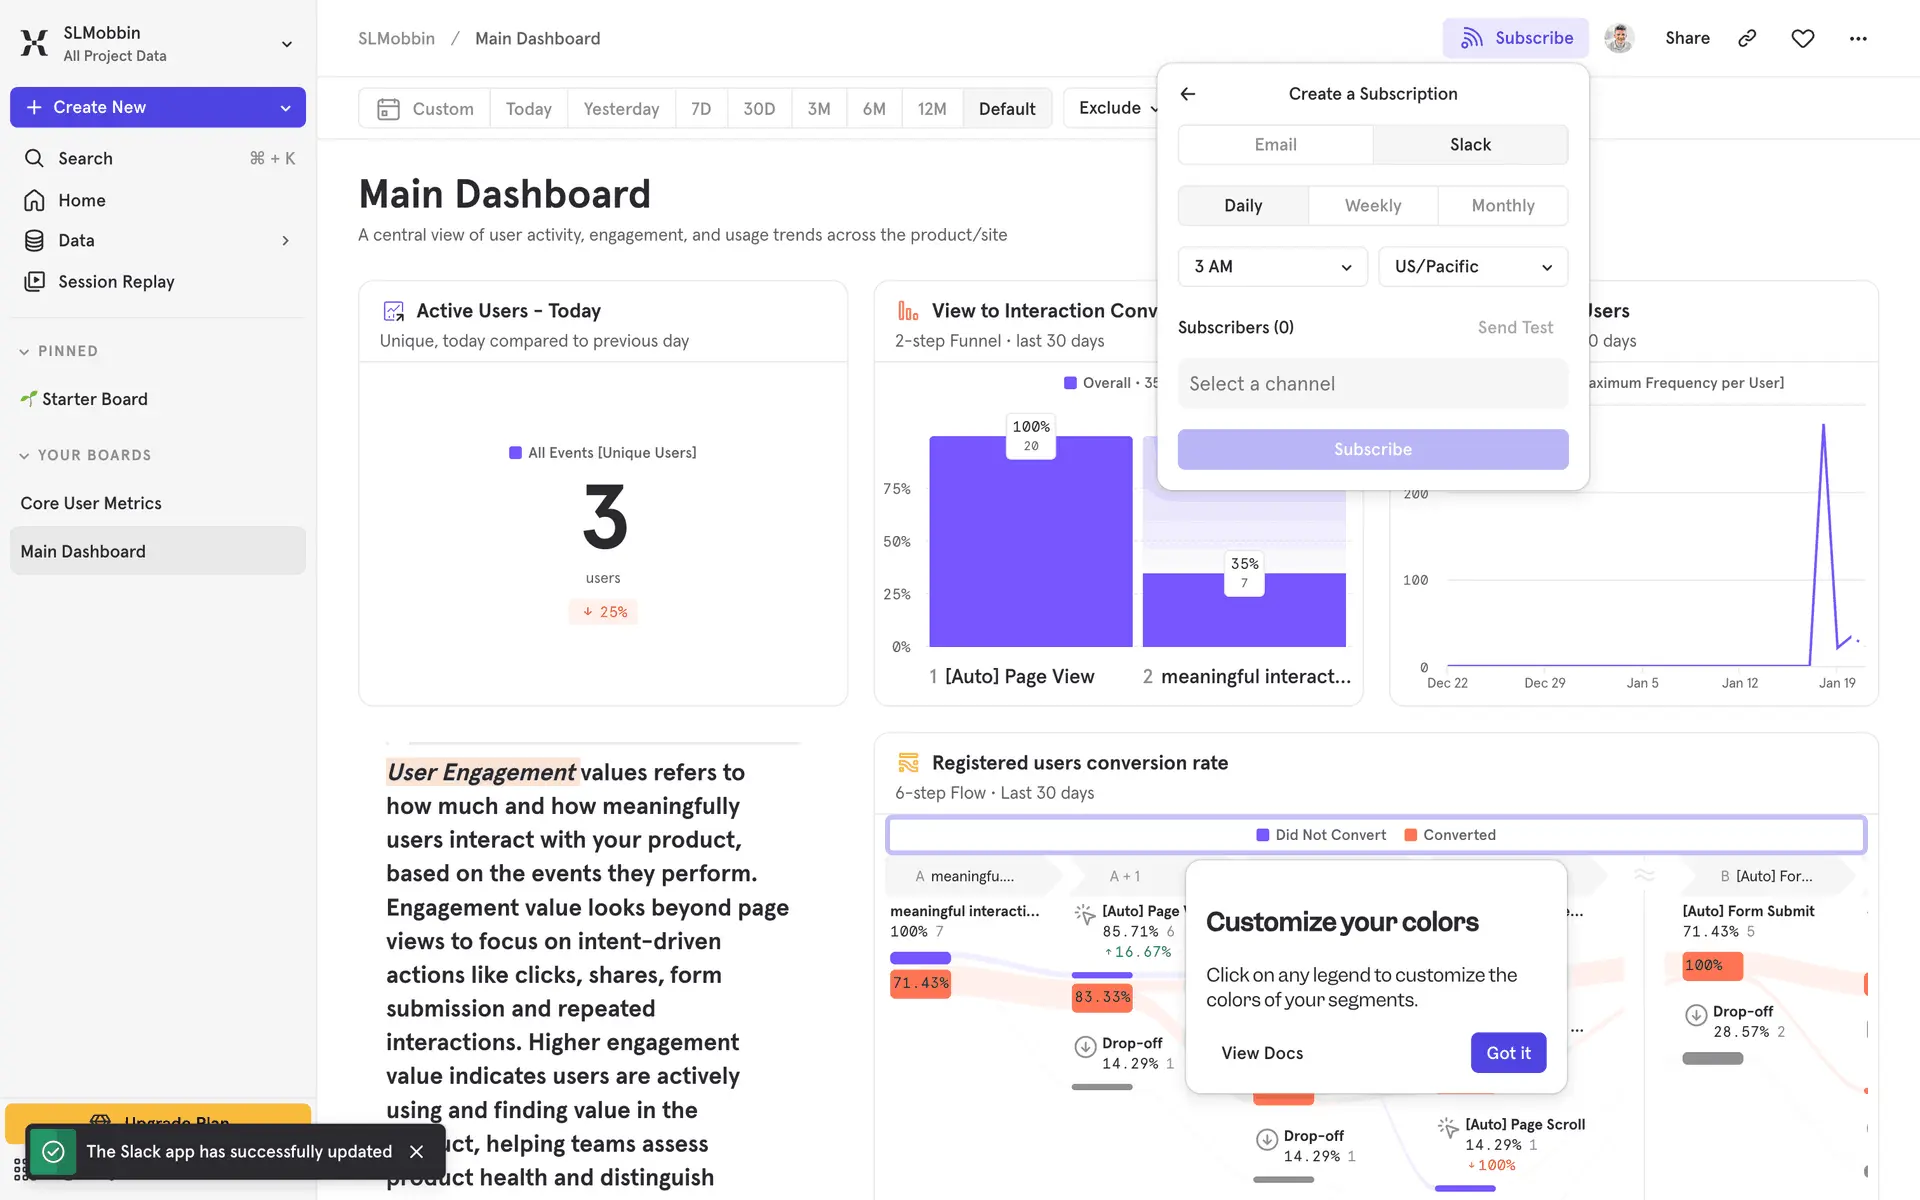This screenshot has width=1920, height=1200.
Task: Switch subscription delivery to Email
Action: click(1275, 145)
